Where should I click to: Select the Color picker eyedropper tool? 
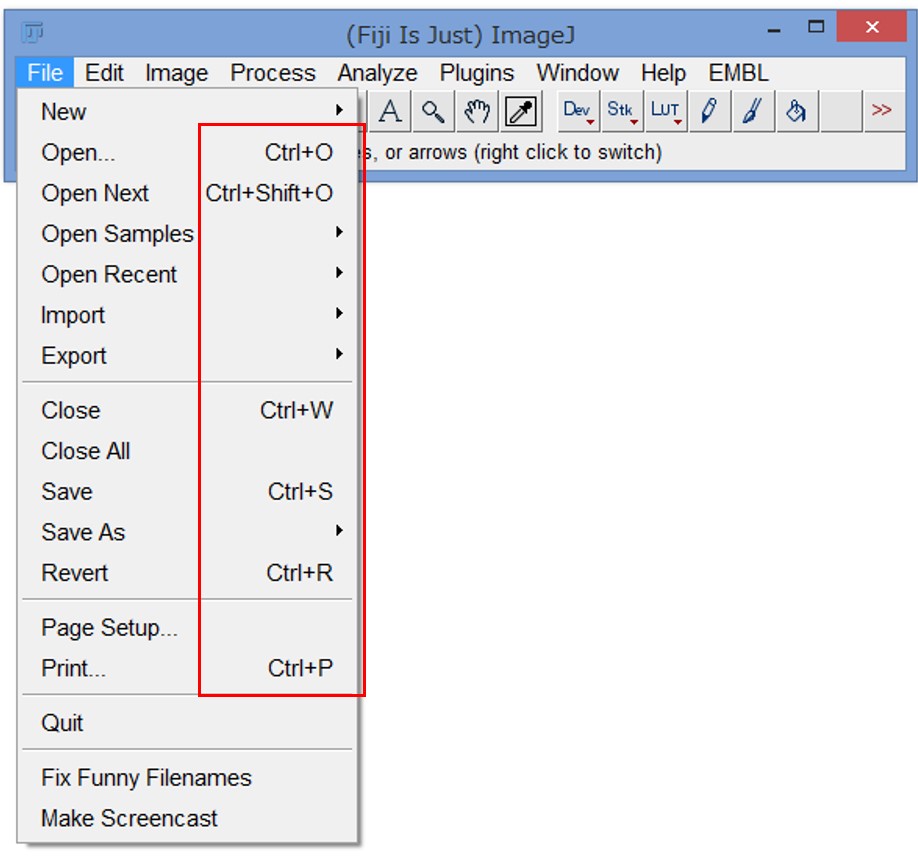pyautogui.click(x=520, y=111)
